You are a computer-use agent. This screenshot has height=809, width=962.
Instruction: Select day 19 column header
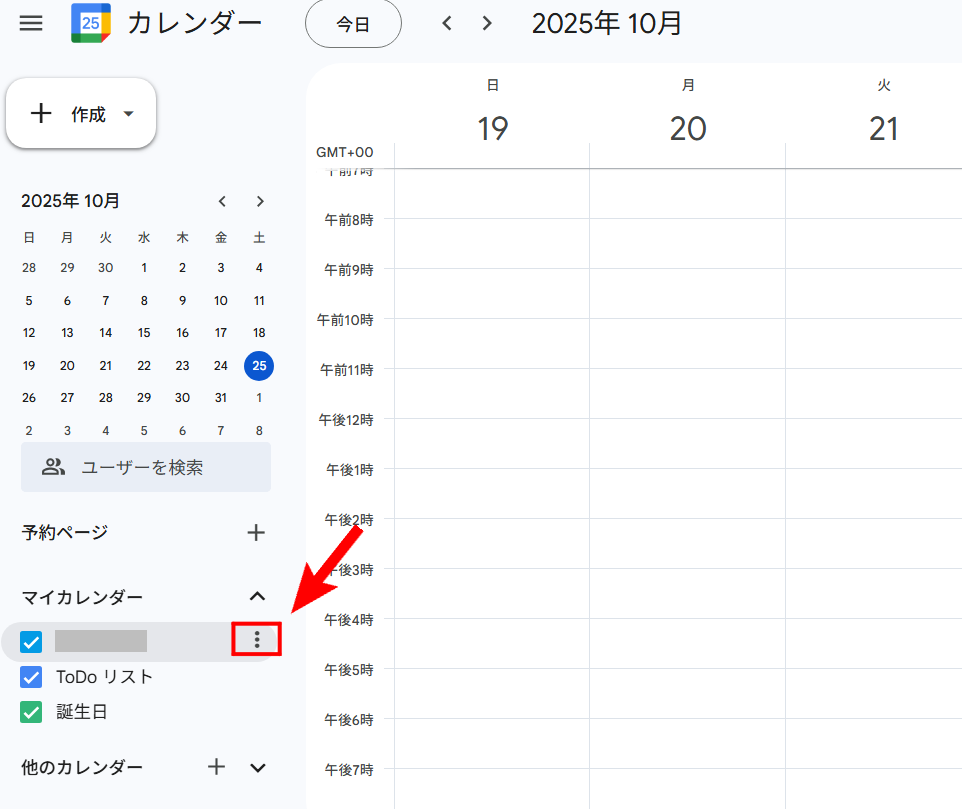tap(492, 128)
